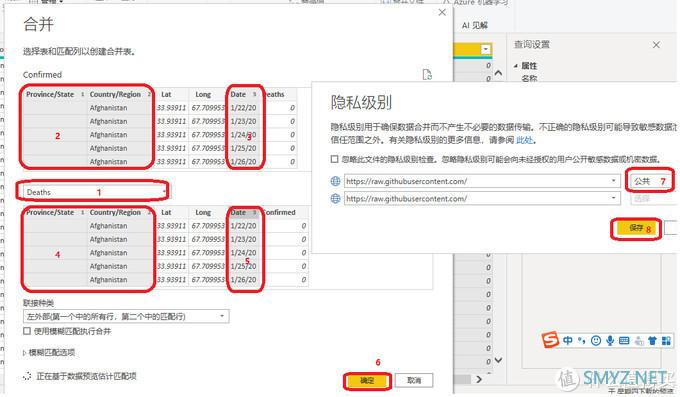Open the Sogou toolbox grid icon
Image resolution: width=680 pixels, height=397 pixels.
pyautogui.click(x=667, y=341)
